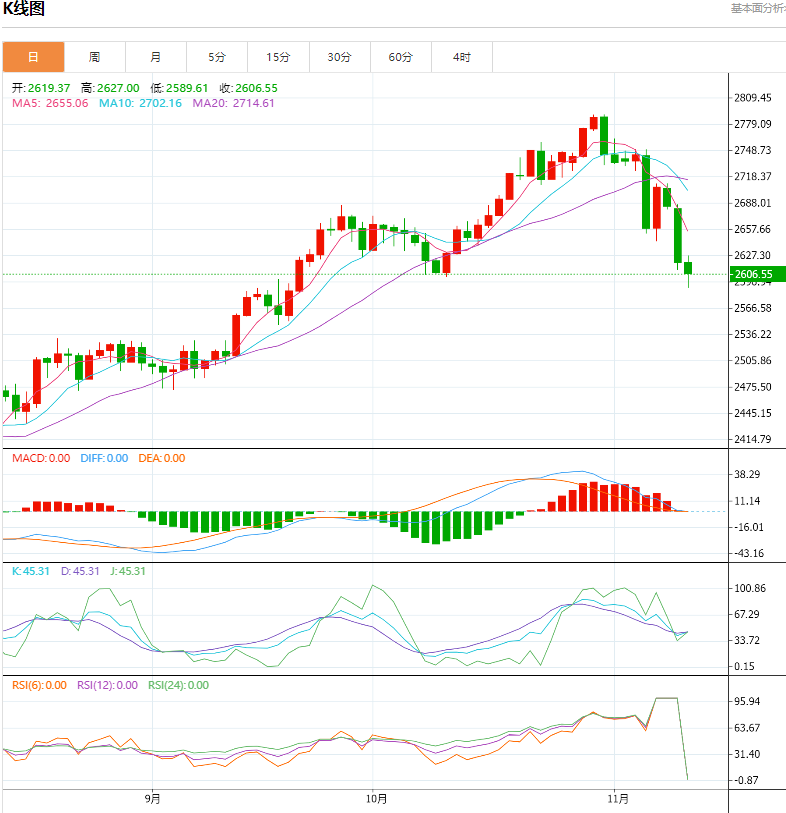Switch to the 月 monthly tab
The height and width of the screenshot is (813, 786).
click(x=156, y=57)
